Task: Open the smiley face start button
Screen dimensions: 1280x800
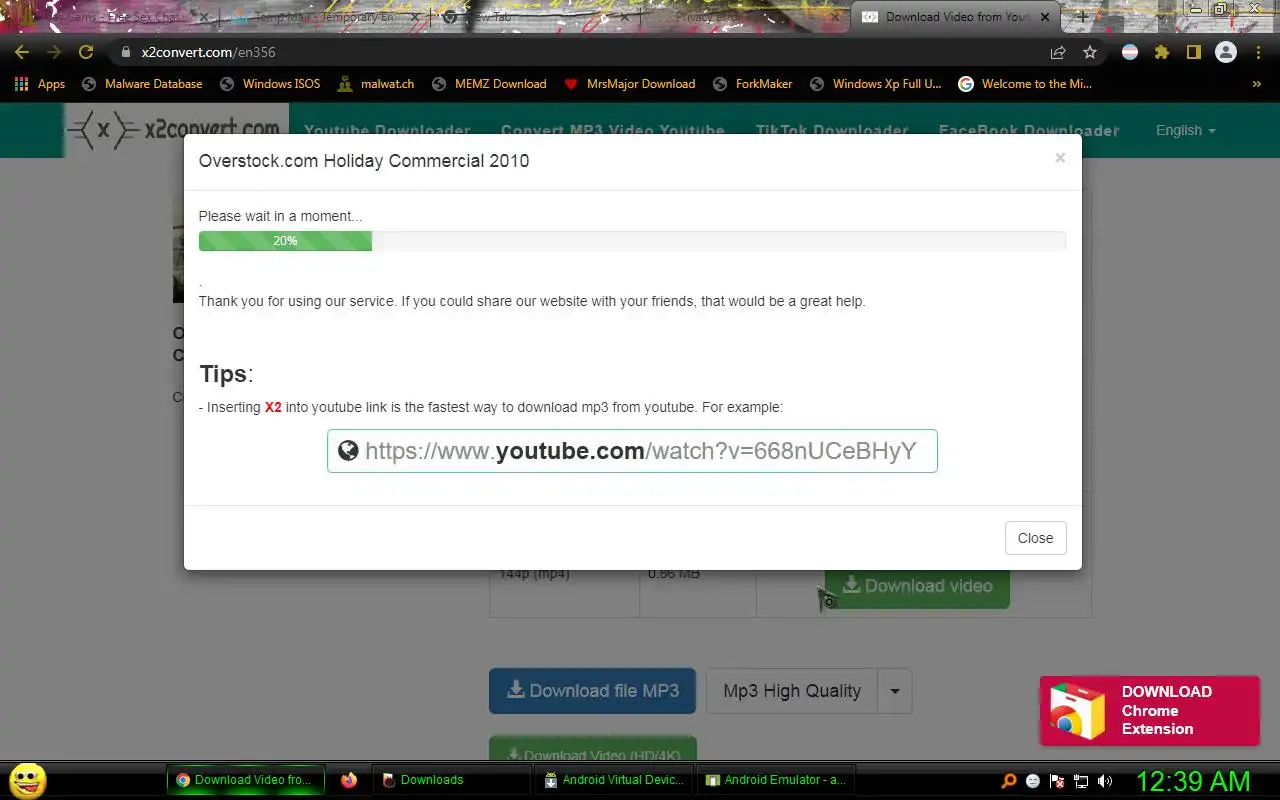Action: point(27,780)
